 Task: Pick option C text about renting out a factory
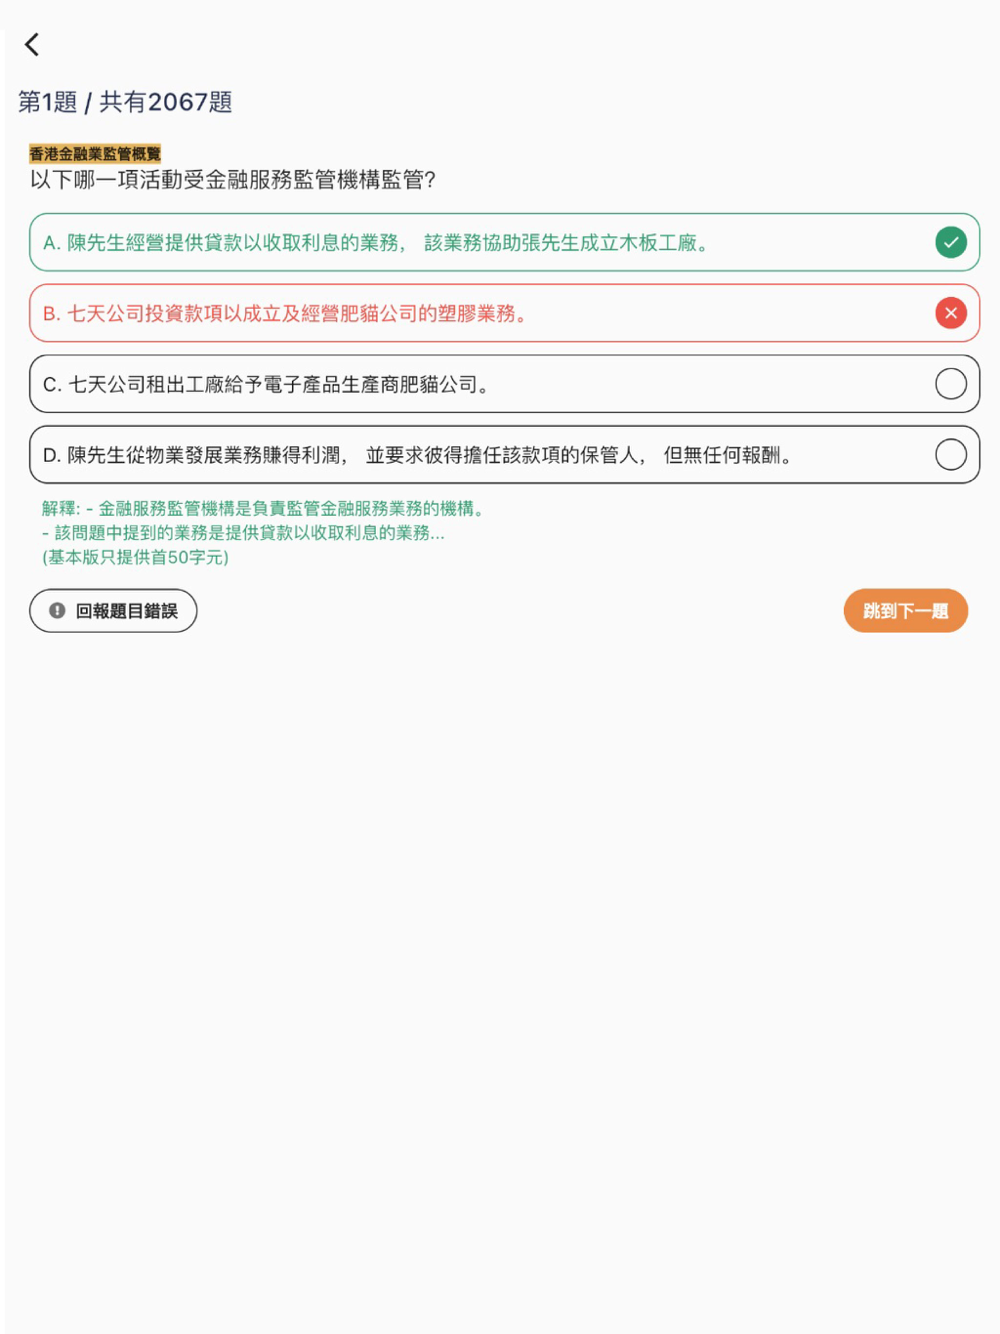[x=268, y=385]
